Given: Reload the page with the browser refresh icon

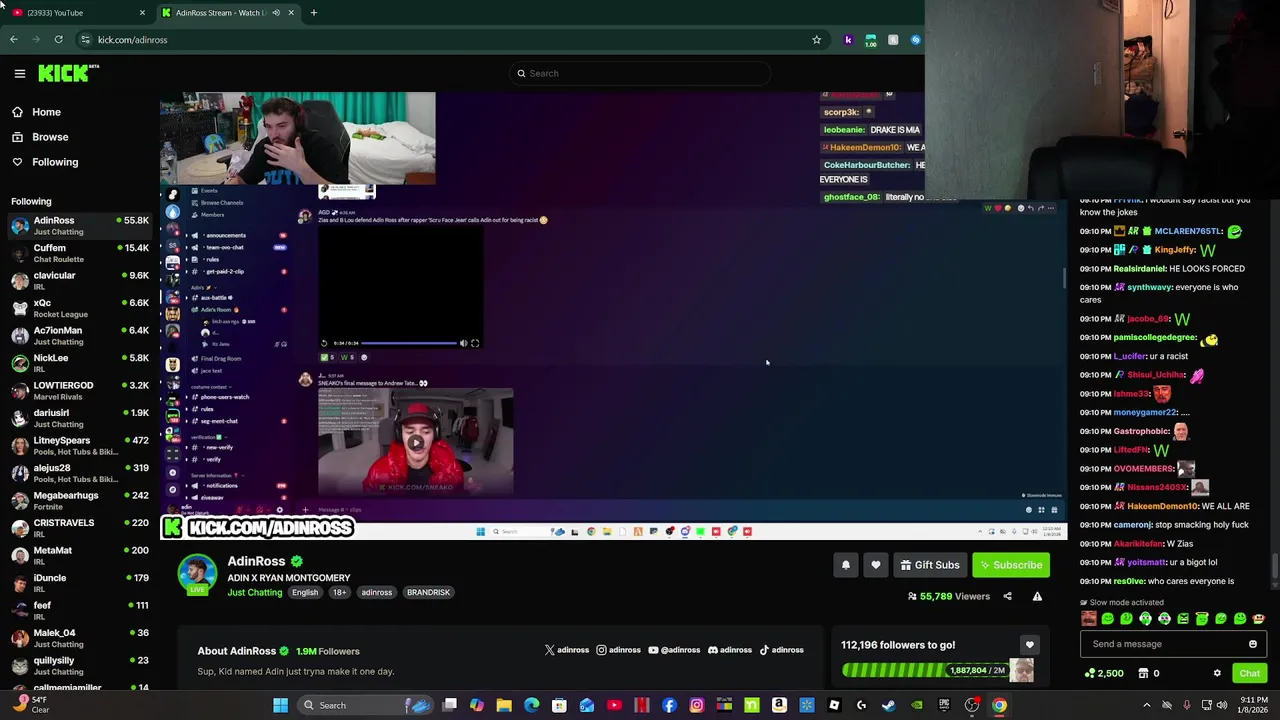Looking at the screenshot, I should click(59, 40).
